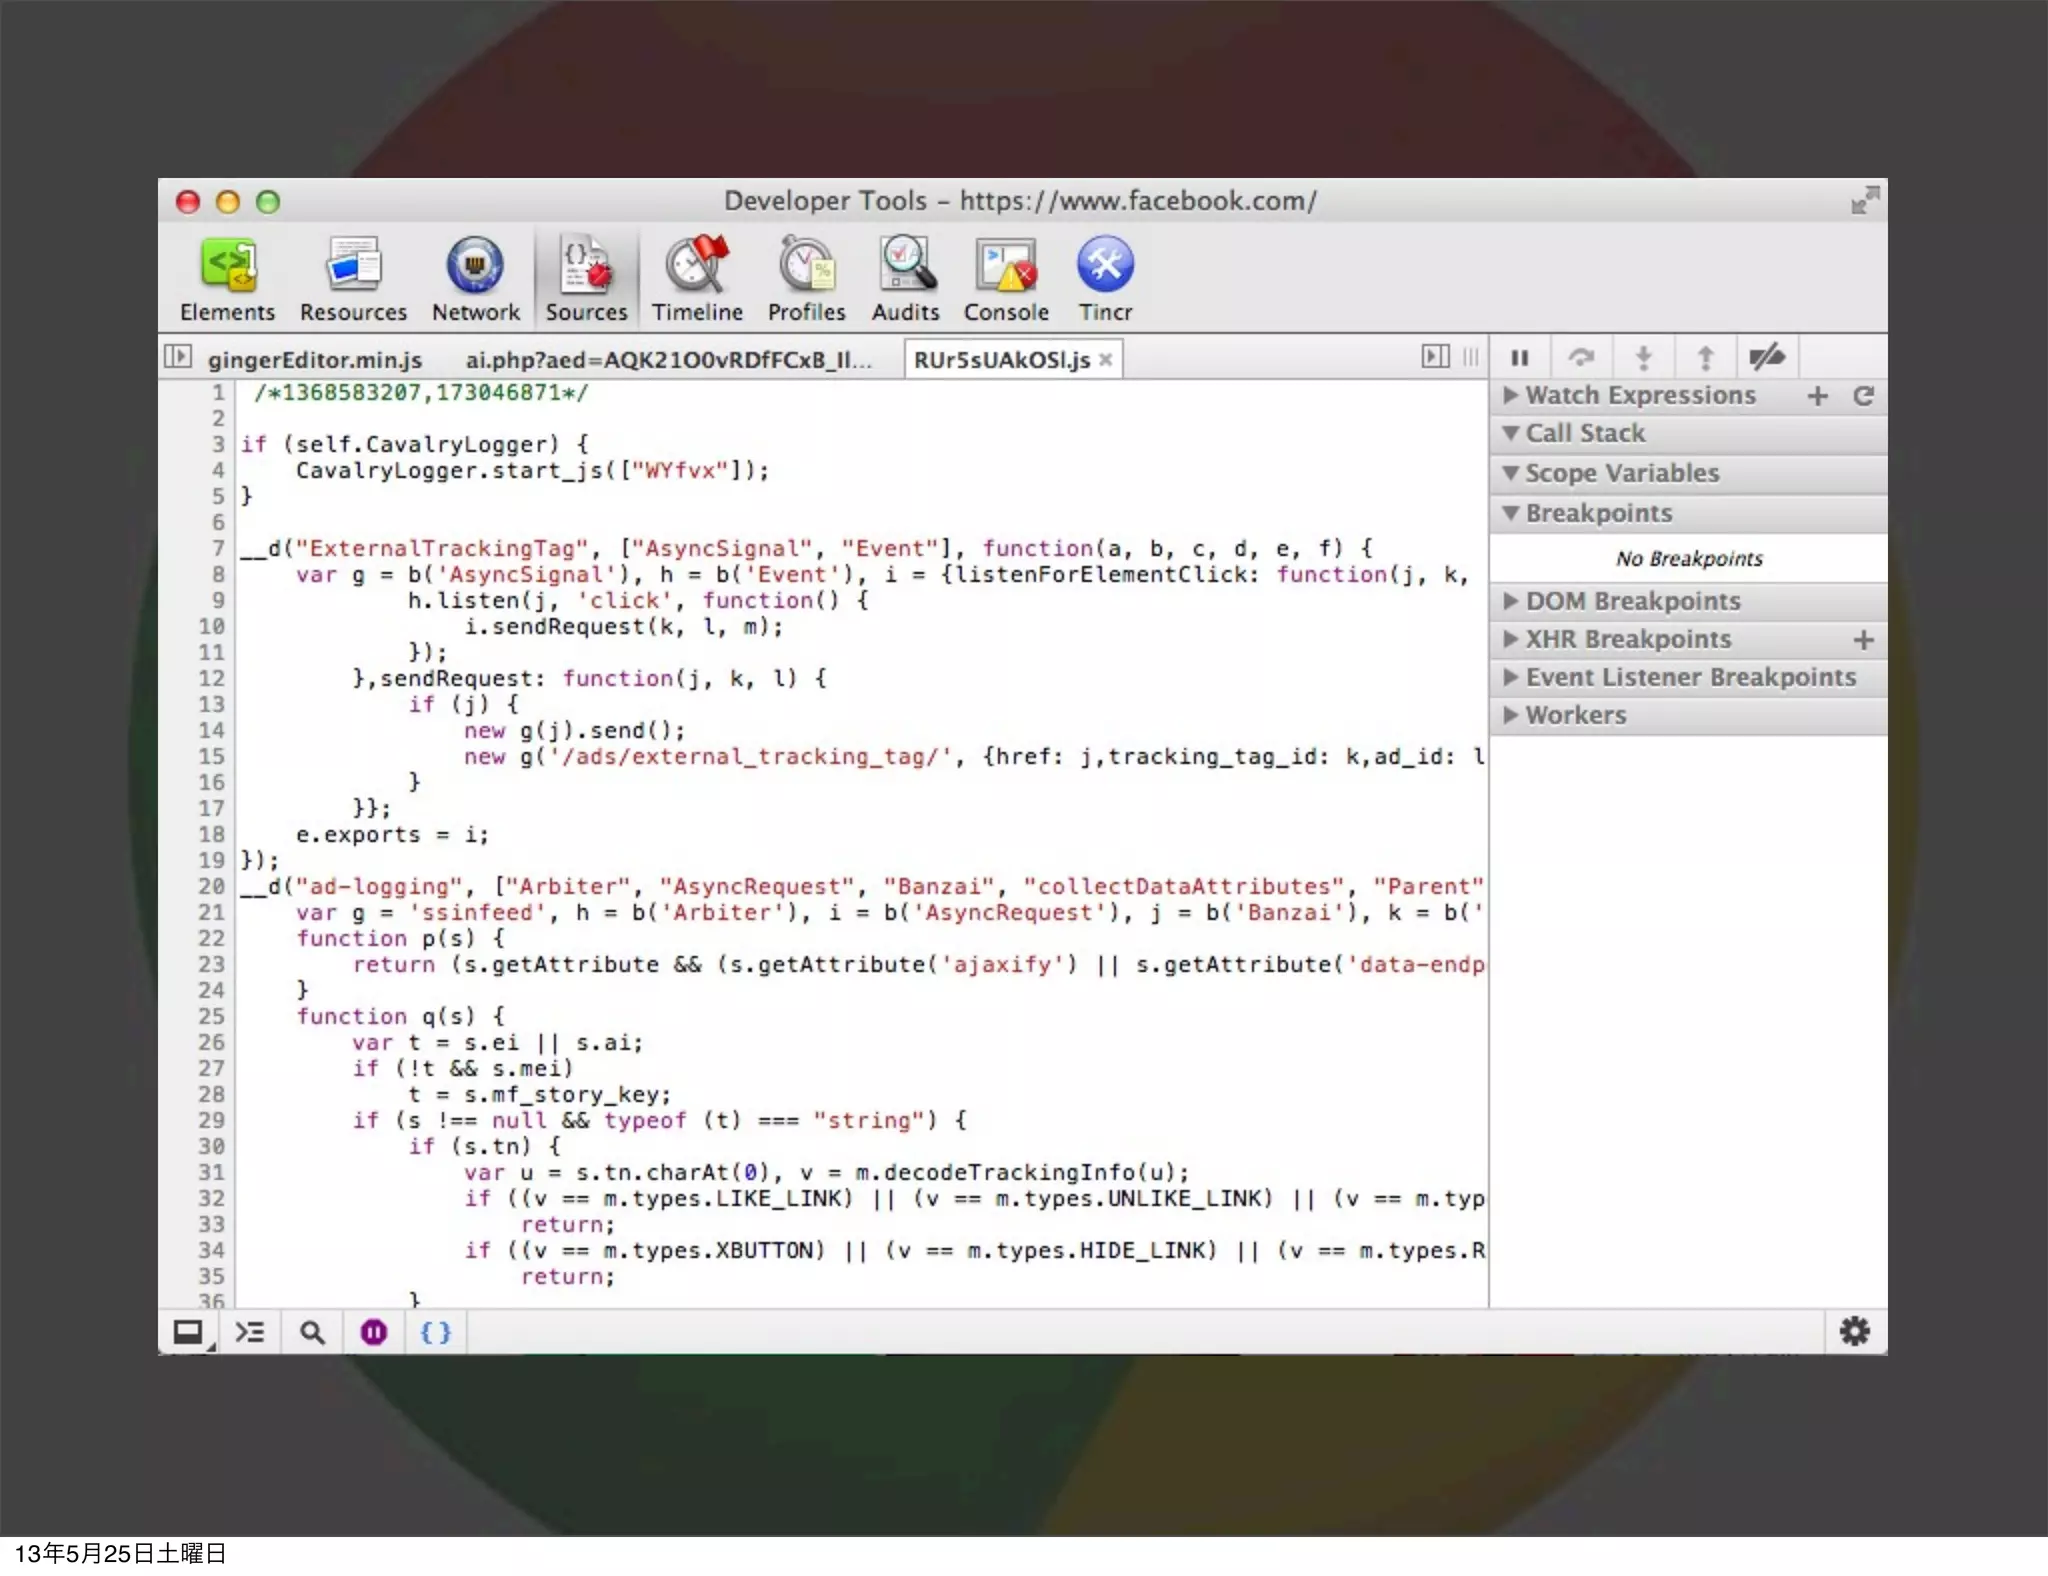This screenshot has width=2048, height=1576.
Task: Toggle pause on exceptions button
Action: (374, 1332)
